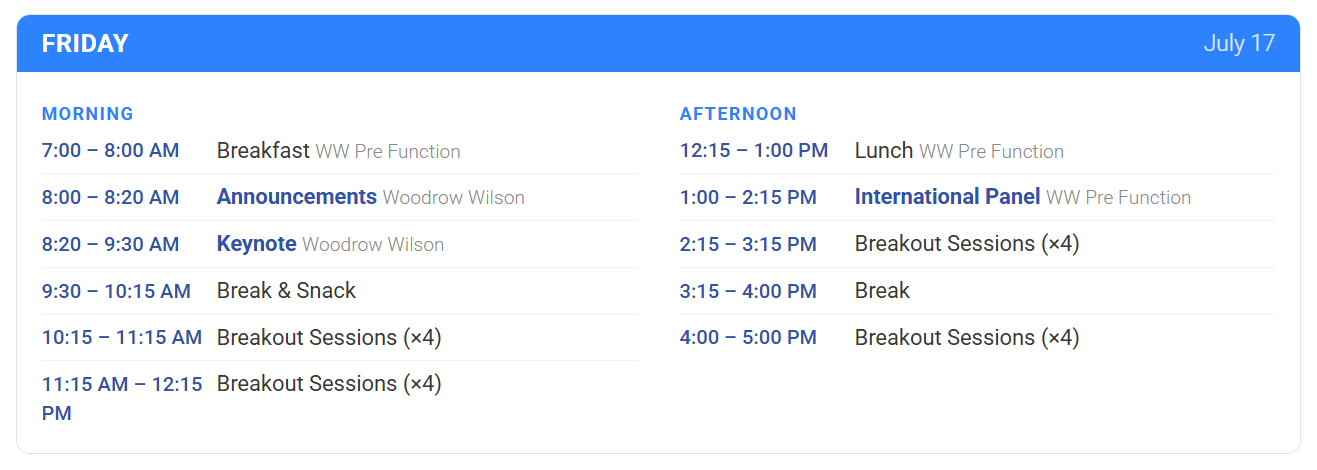Select the 10:15 AM Breakout Sessions entry
This screenshot has width=1317, height=470.
coord(329,338)
